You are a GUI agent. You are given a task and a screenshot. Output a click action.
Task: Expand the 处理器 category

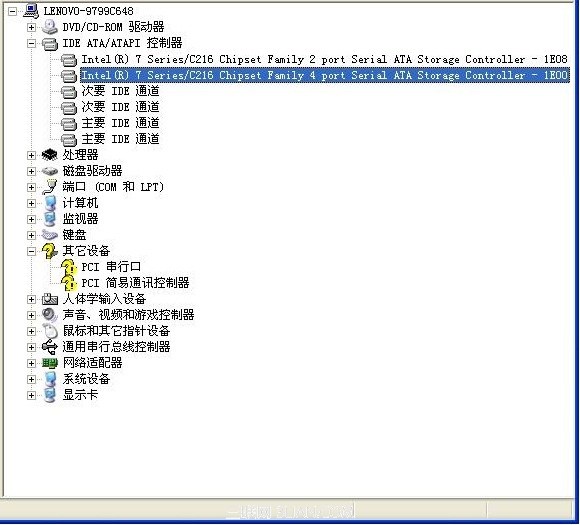coord(31,155)
